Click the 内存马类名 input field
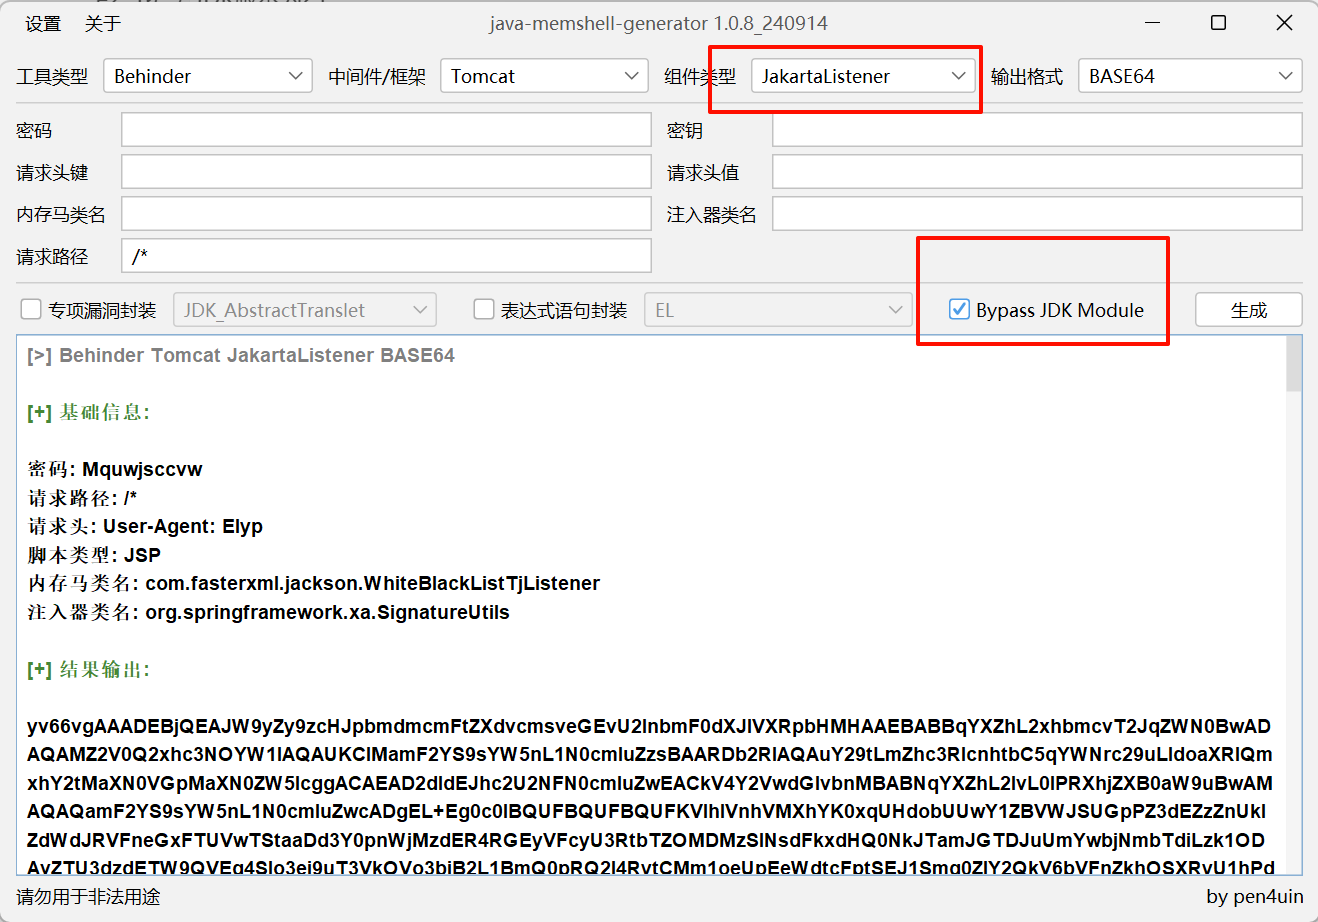The image size is (1318, 922). (x=386, y=214)
